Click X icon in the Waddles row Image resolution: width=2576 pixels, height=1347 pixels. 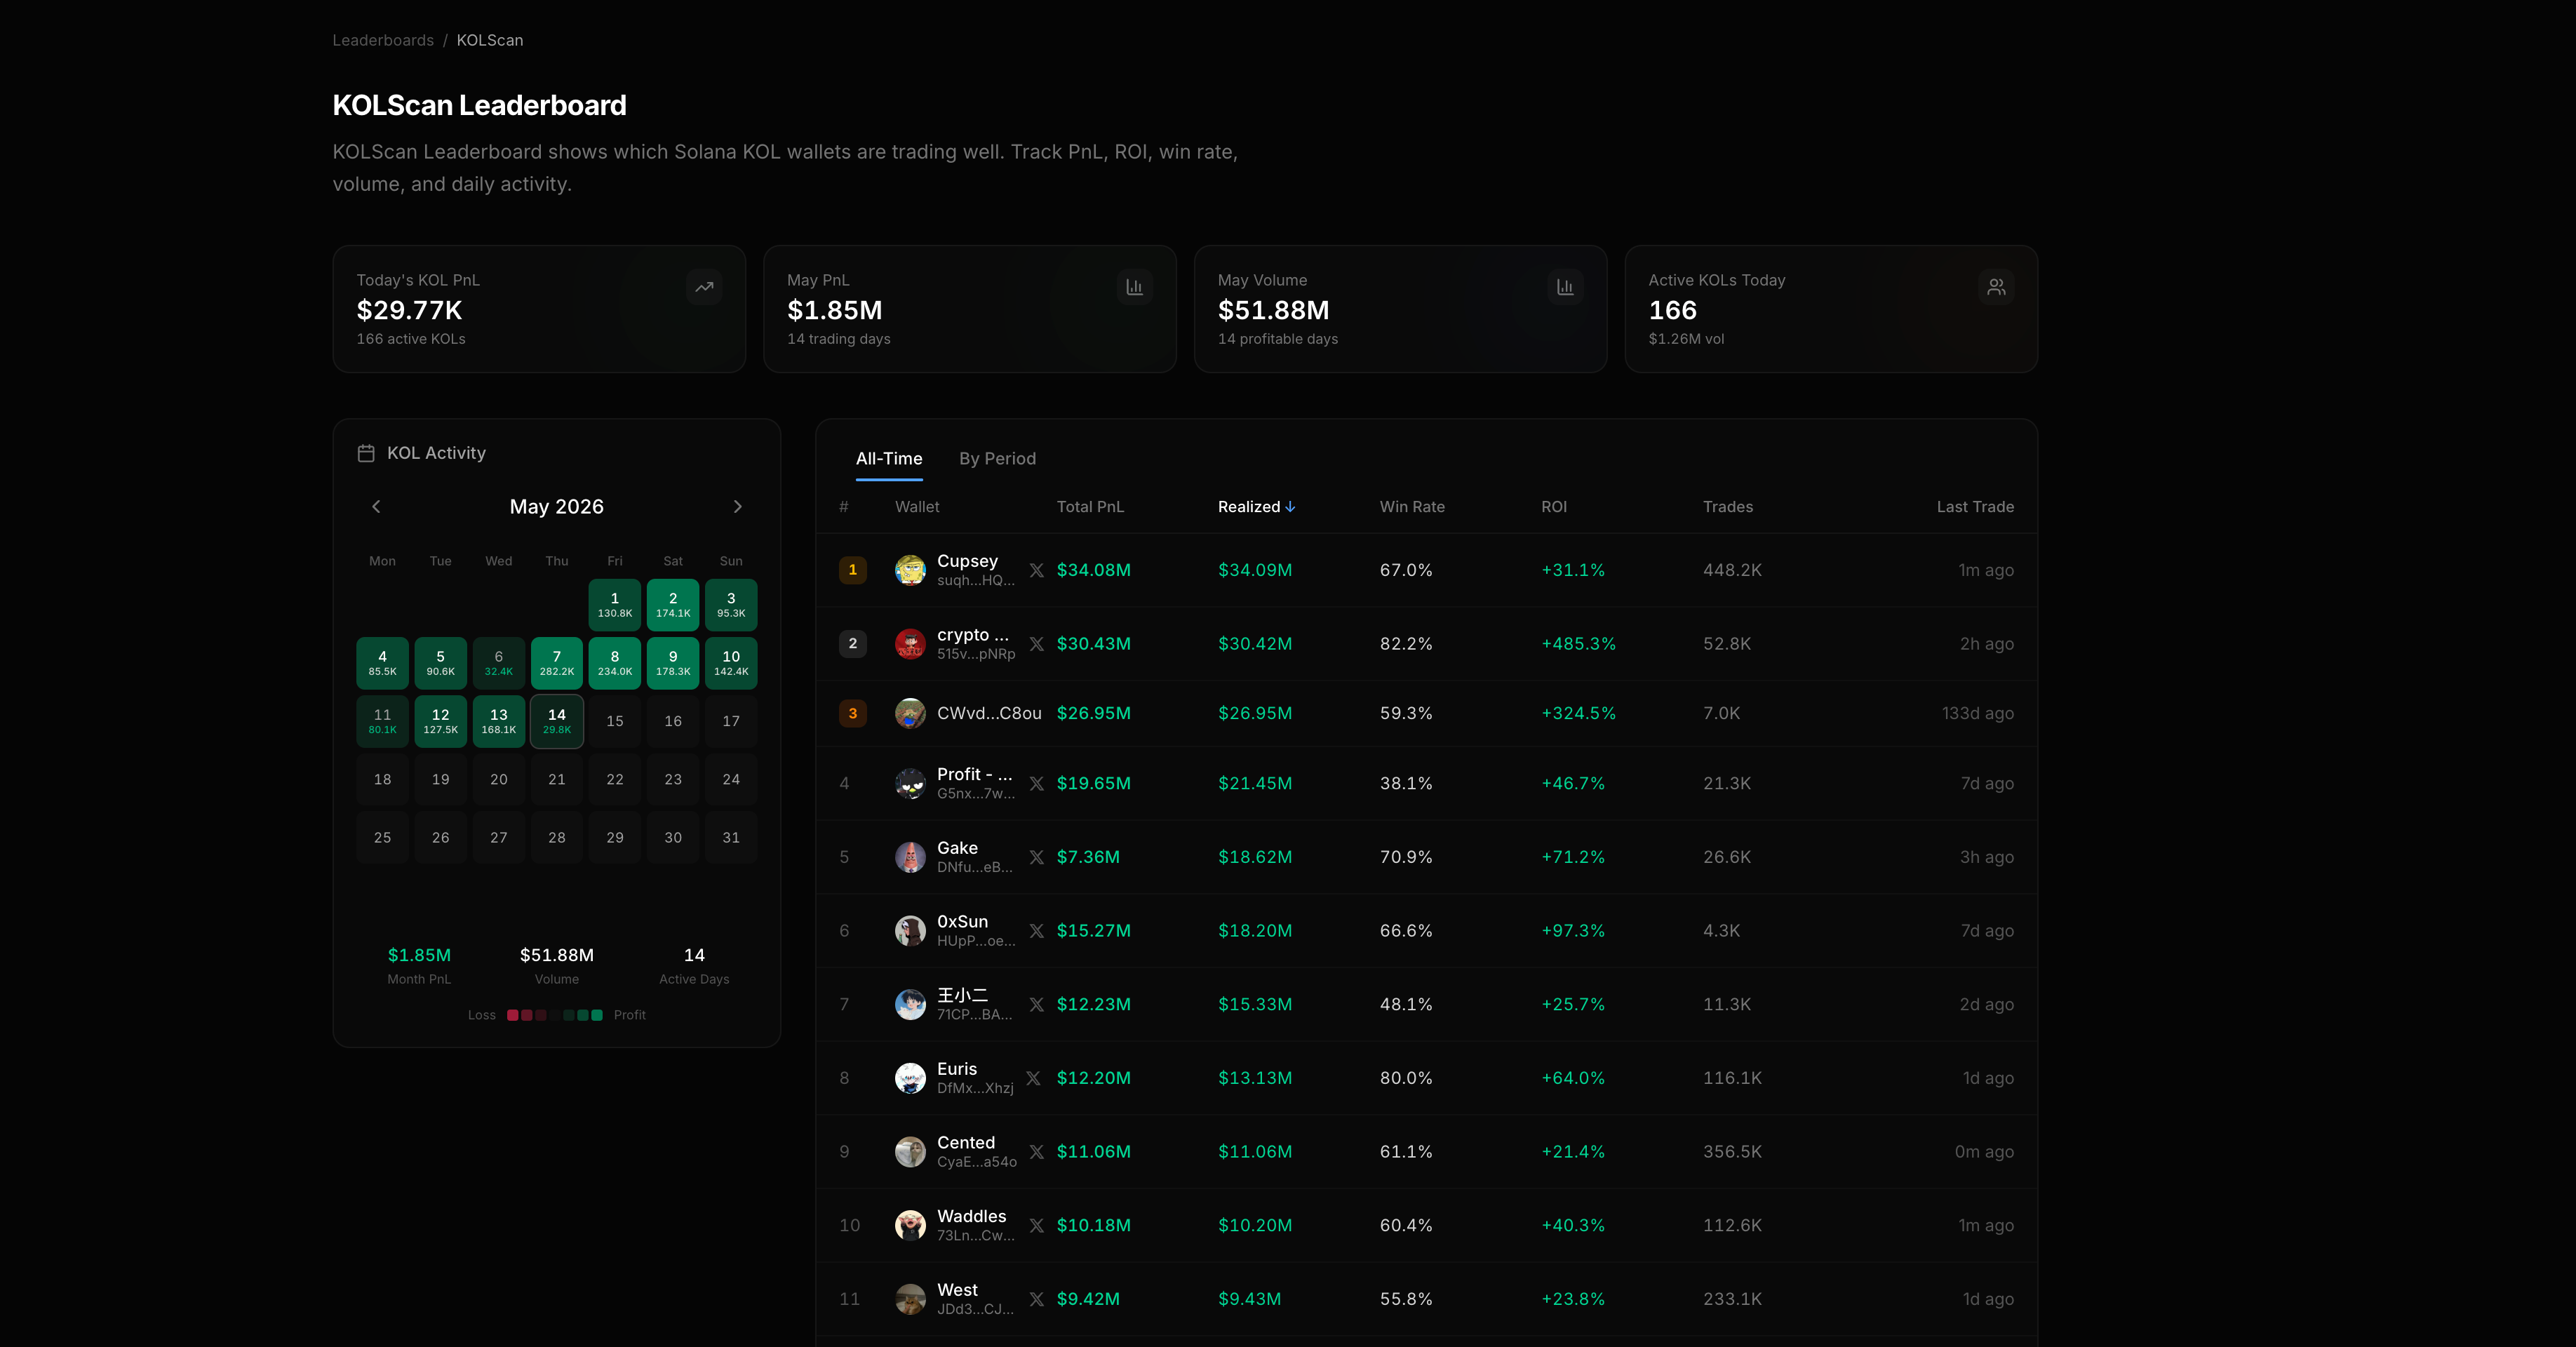pyautogui.click(x=1036, y=1225)
